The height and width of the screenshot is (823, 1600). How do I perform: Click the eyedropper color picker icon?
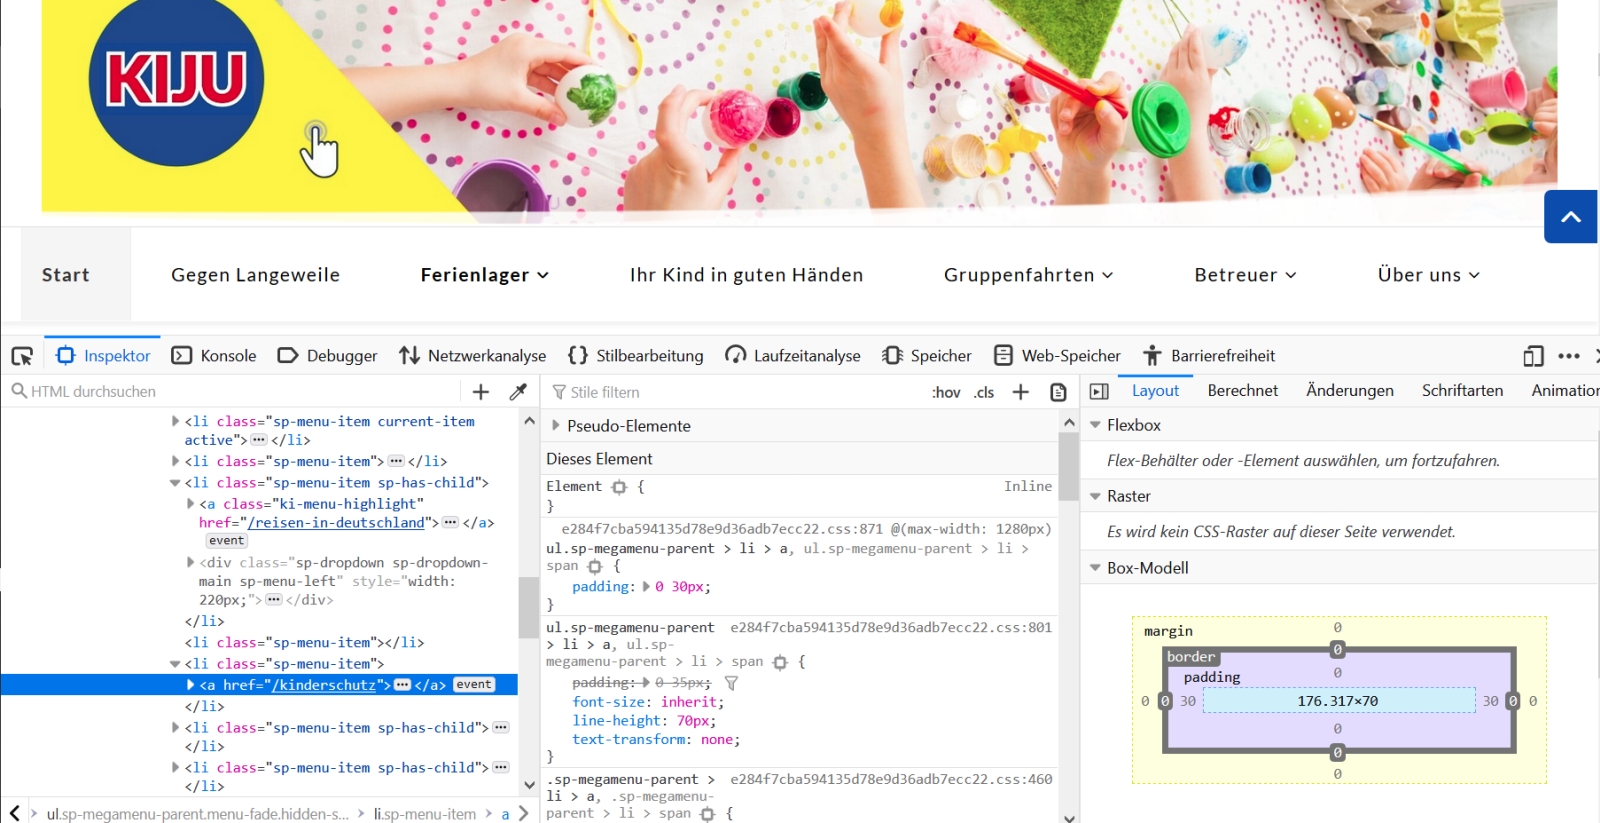(x=518, y=392)
